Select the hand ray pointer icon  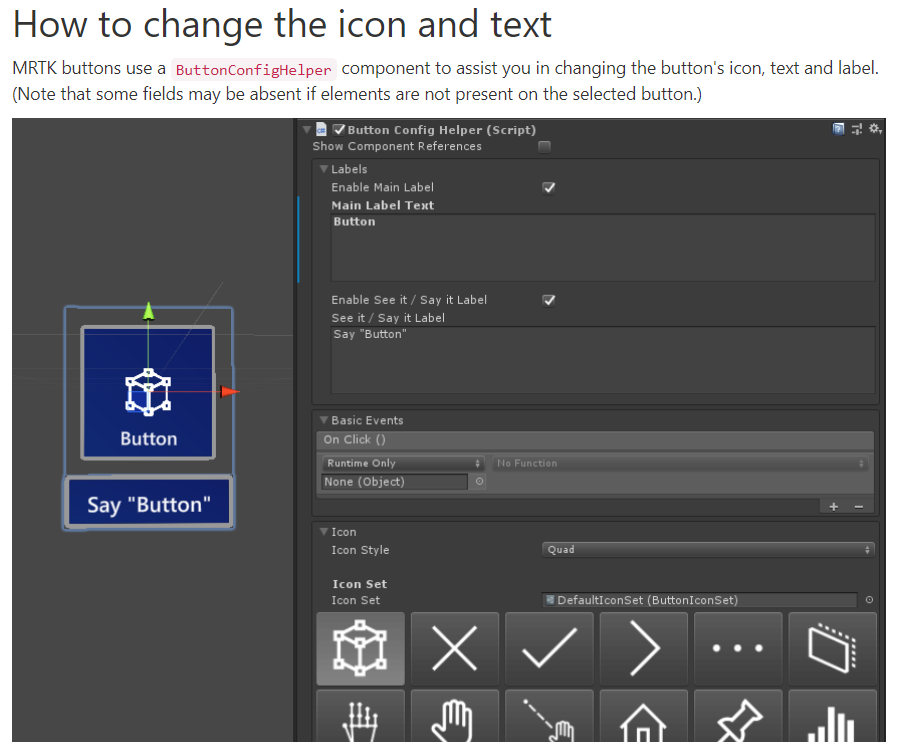549,716
